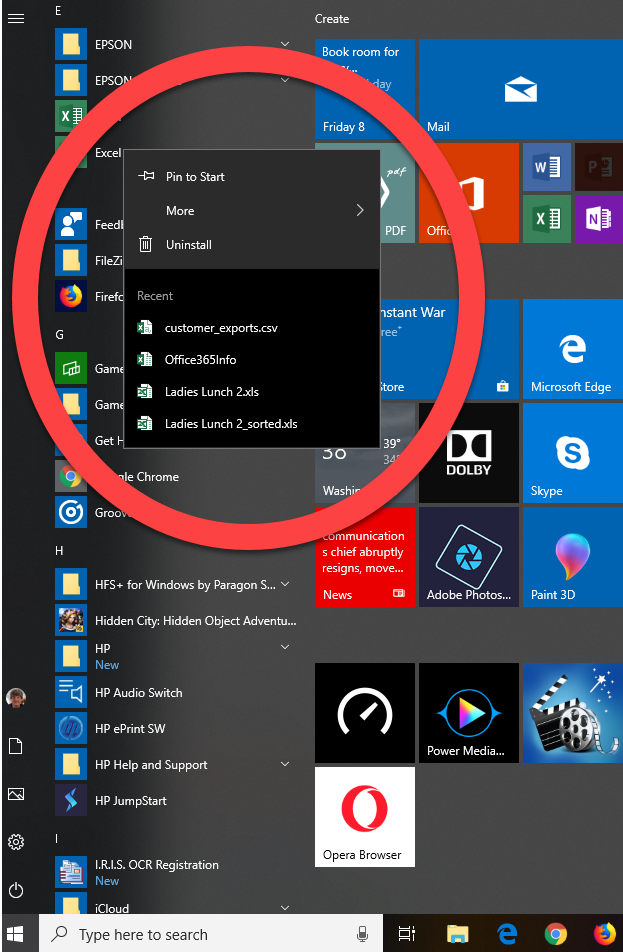The image size is (623, 952).
Task: Open the PowerPoint tile
Action: coord(599,167)
